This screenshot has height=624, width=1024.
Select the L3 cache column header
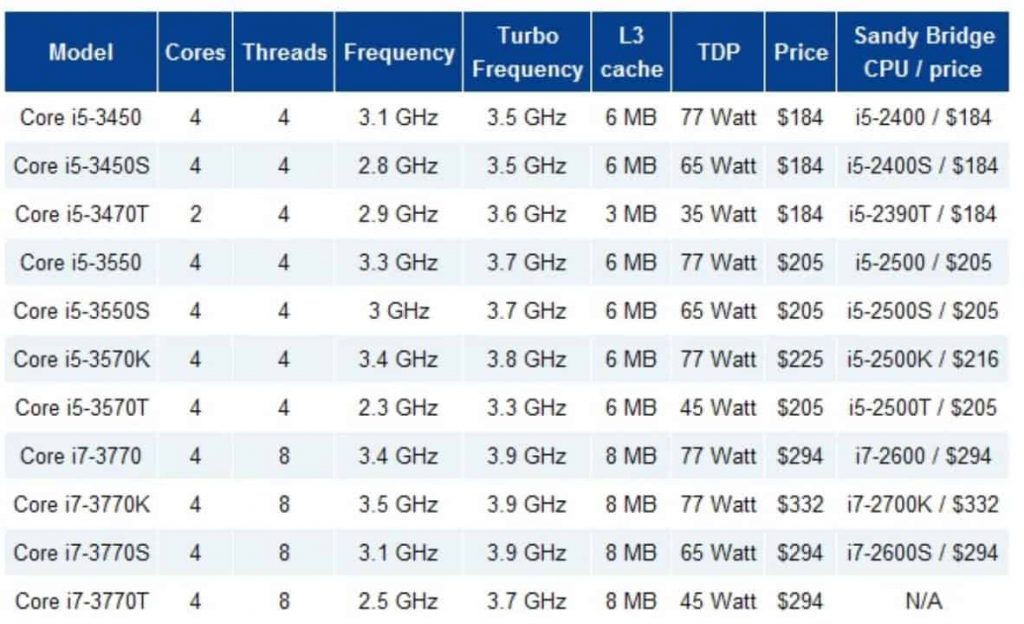click(x=631, y=52)
